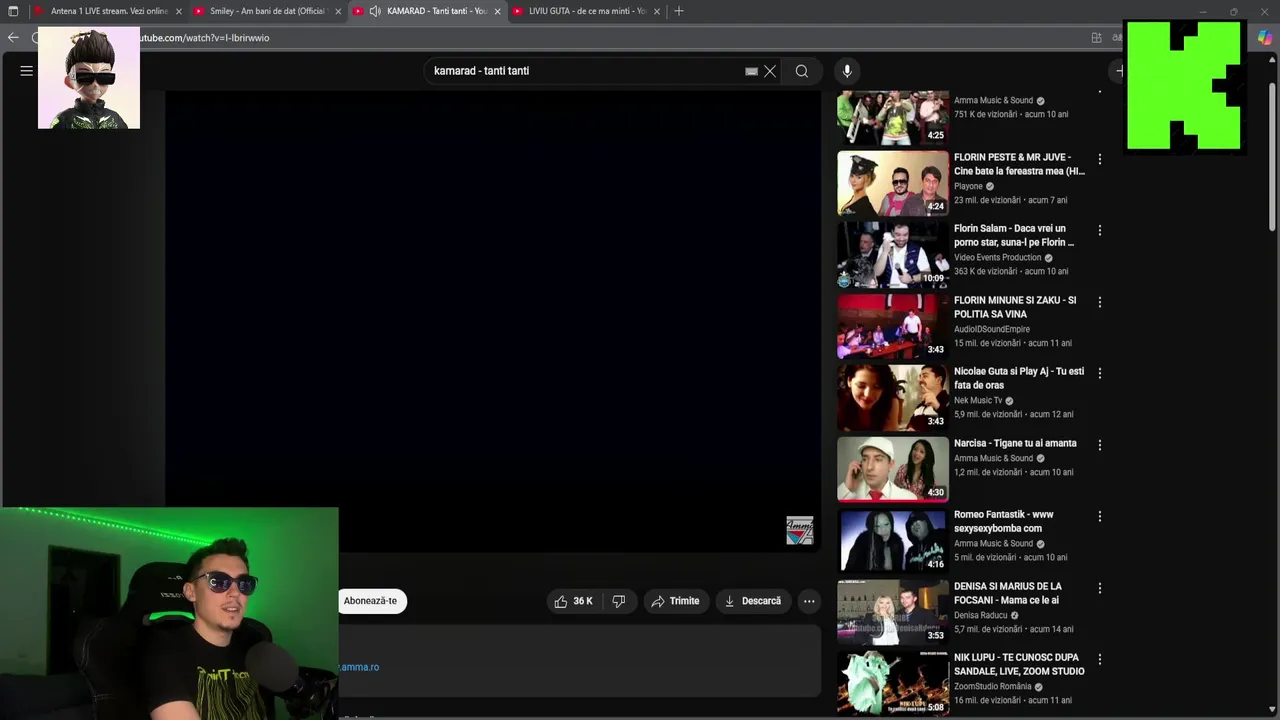Open options for NIK LUPU video
Screen dimensions: 1280x720
pyautogui.click(x=1100, y=659)
